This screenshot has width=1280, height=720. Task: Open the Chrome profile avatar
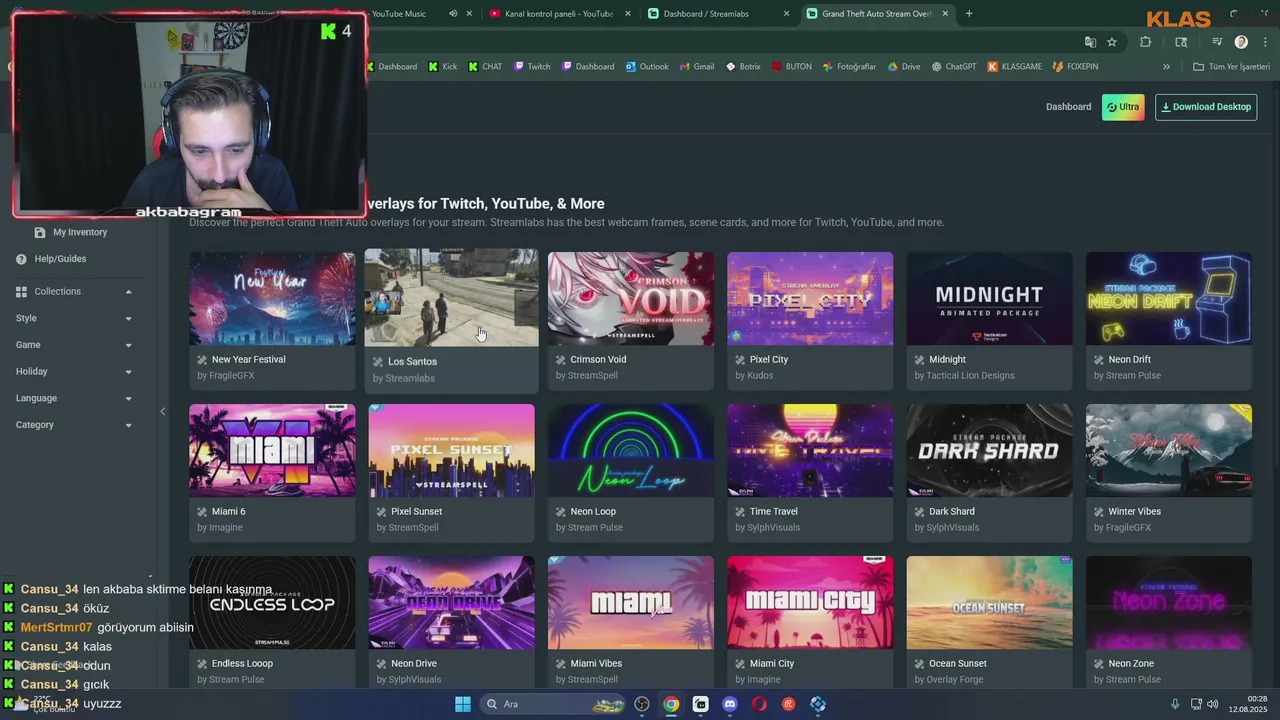point(1241,42)
